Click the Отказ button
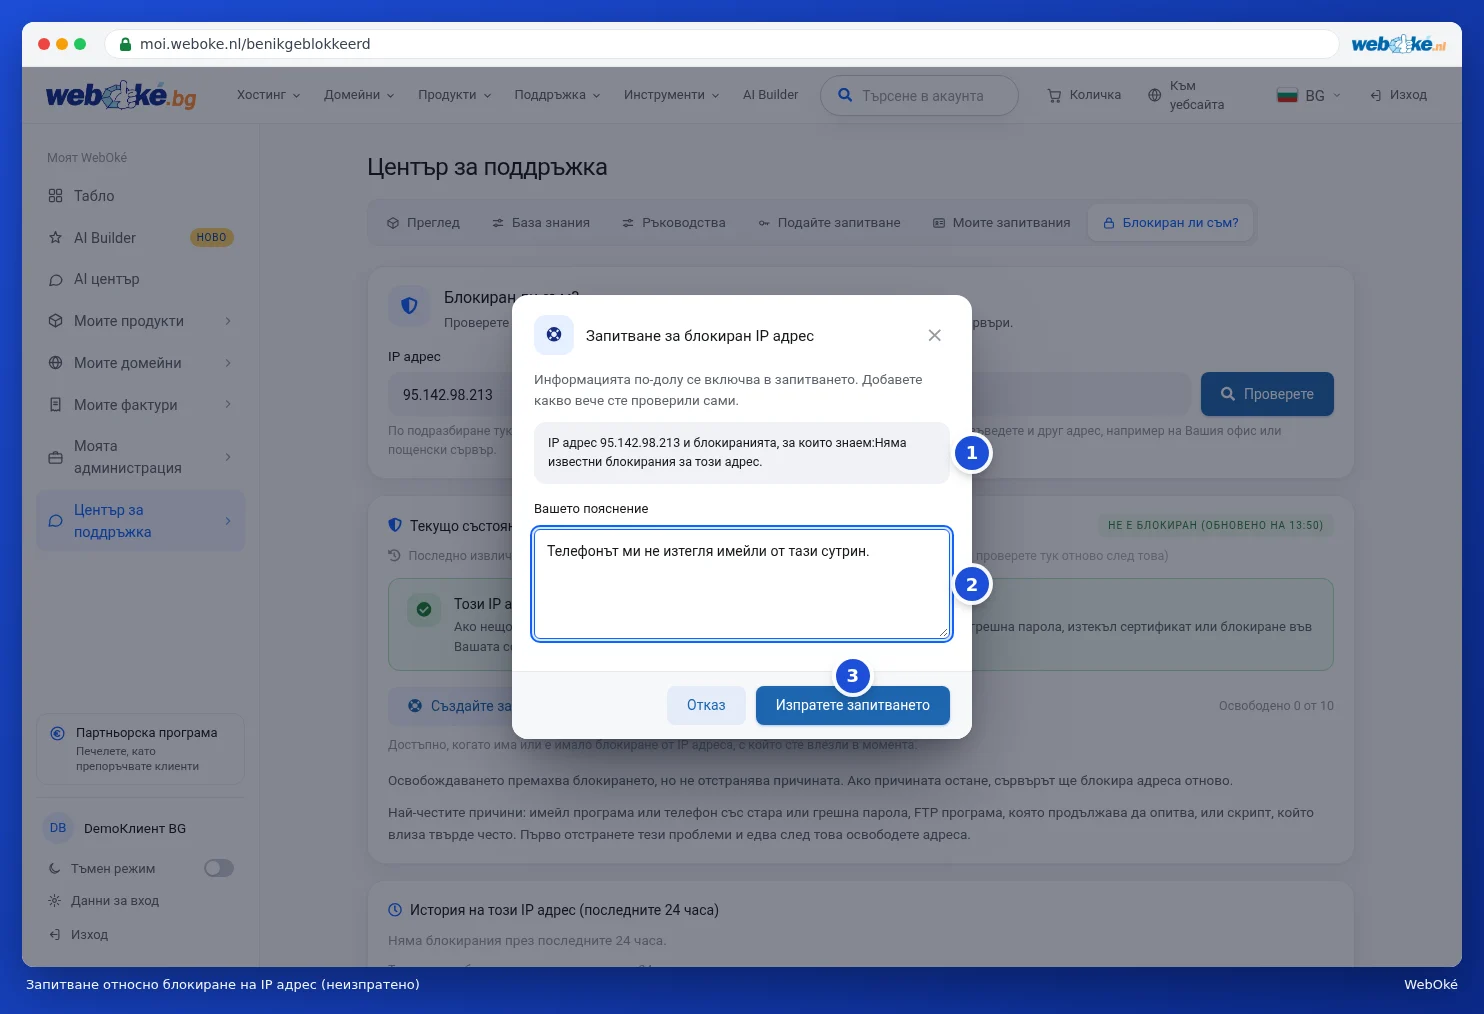 (706, 705)
